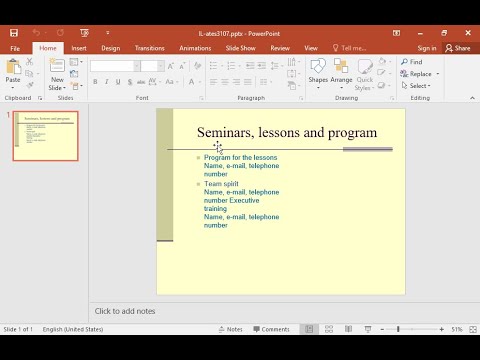Toggle Align Left paragraph
This screenshot has width=480, height=360.
pos(213,82)
